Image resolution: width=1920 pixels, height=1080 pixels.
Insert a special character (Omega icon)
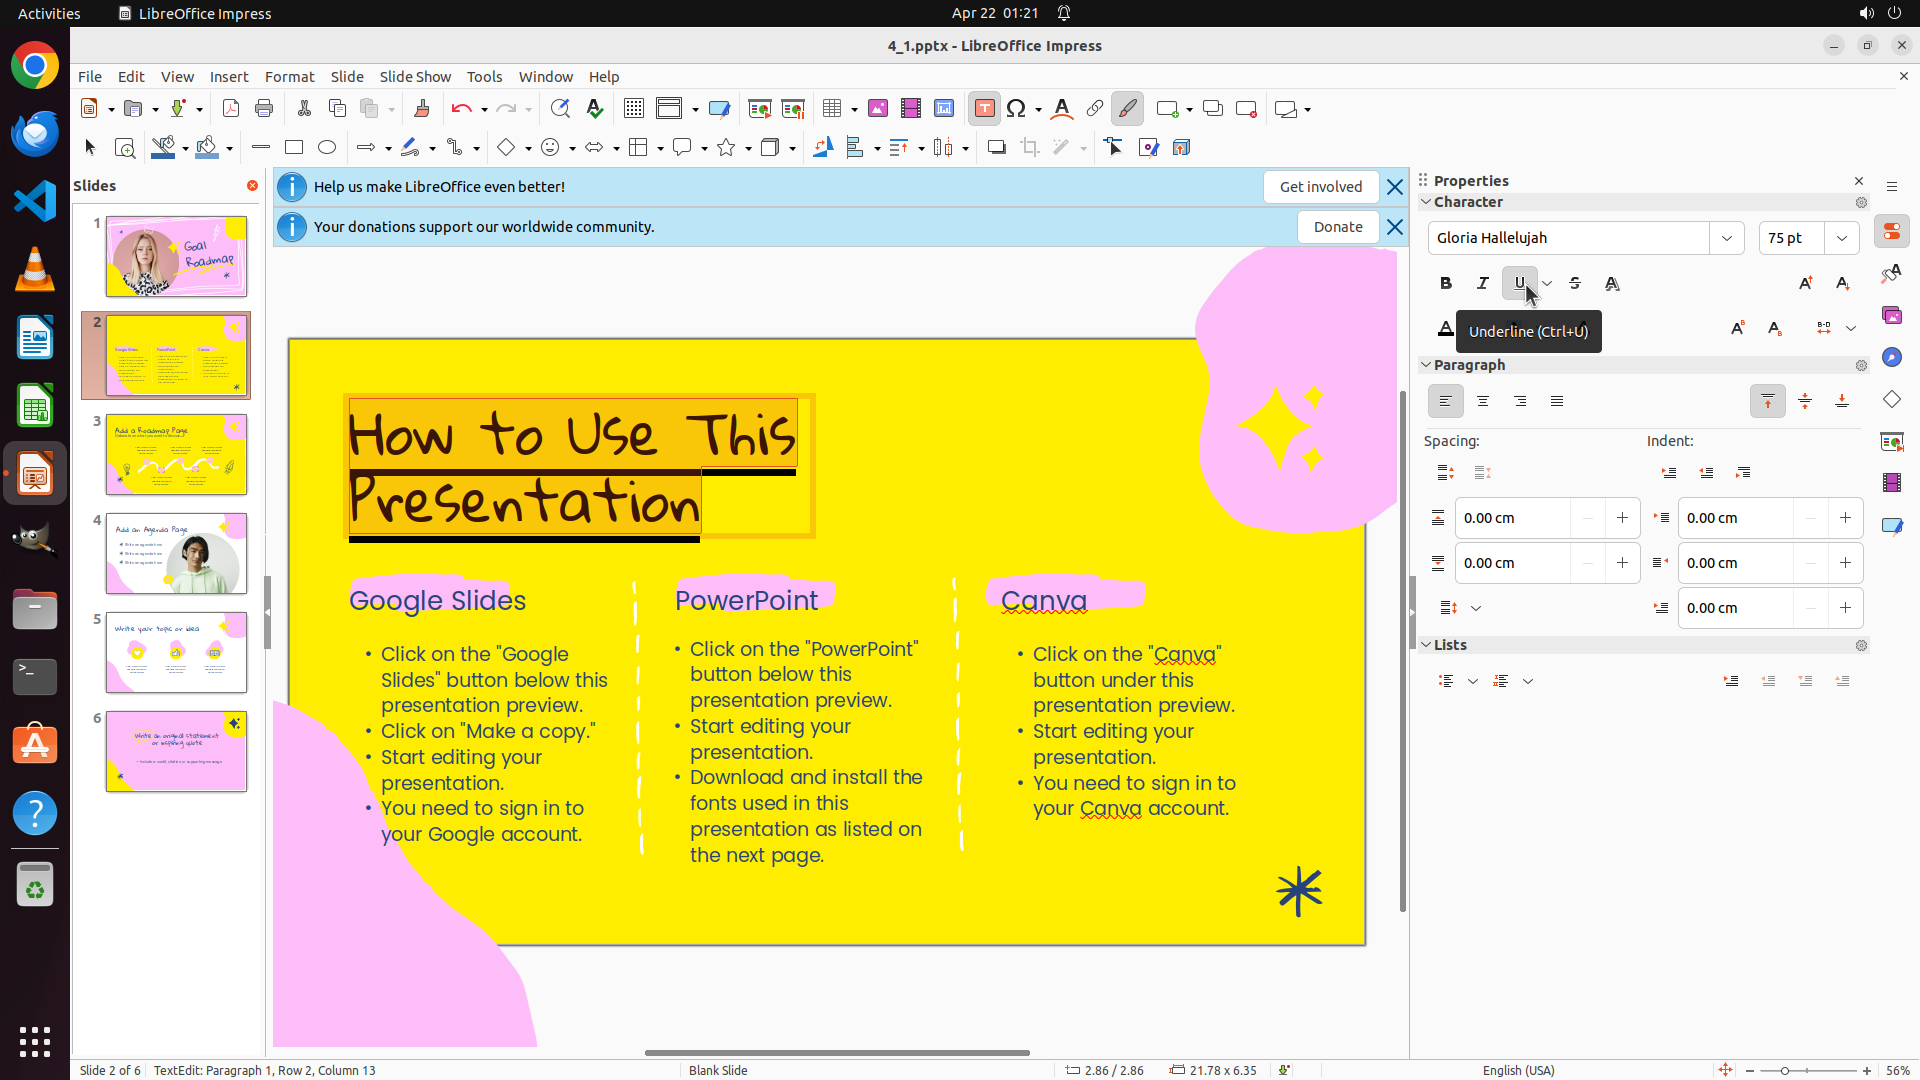(1016, 109)
